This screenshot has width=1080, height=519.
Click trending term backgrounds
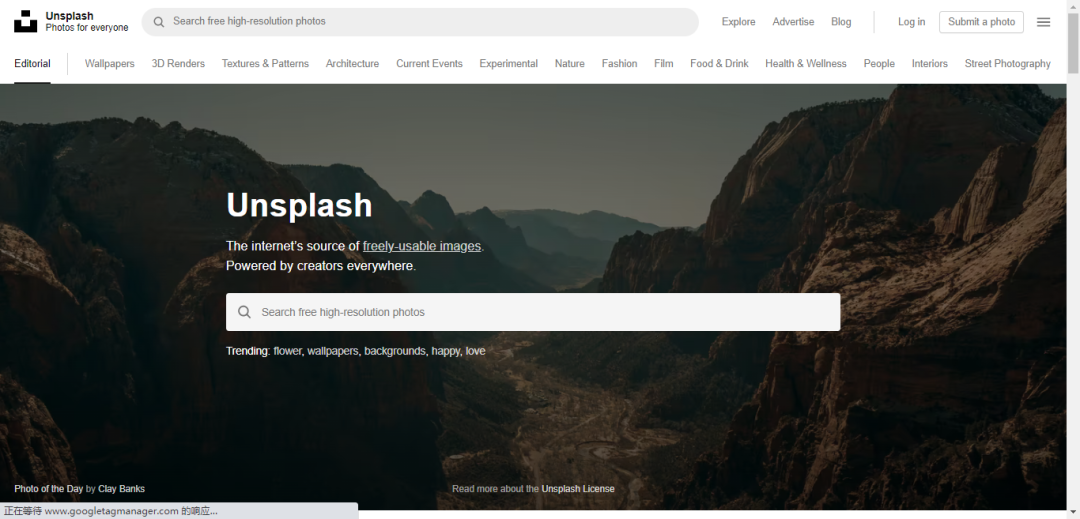pyautogui.click(x=395, y=351)
